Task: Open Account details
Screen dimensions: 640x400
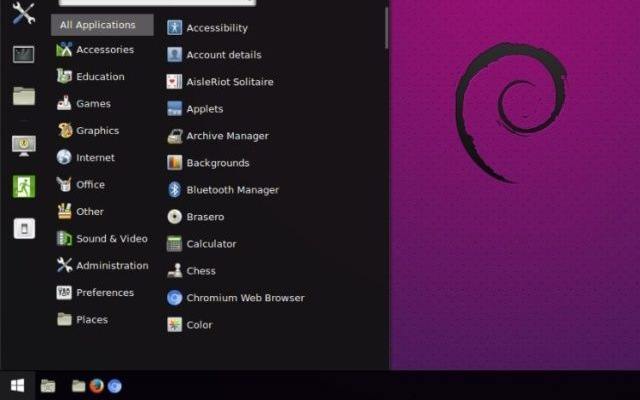Action: [214, 55]
